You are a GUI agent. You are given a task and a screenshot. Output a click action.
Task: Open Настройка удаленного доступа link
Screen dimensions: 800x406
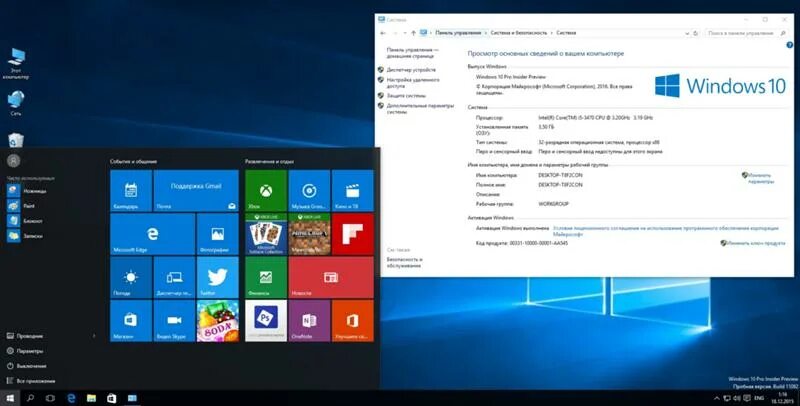(413, 83)
